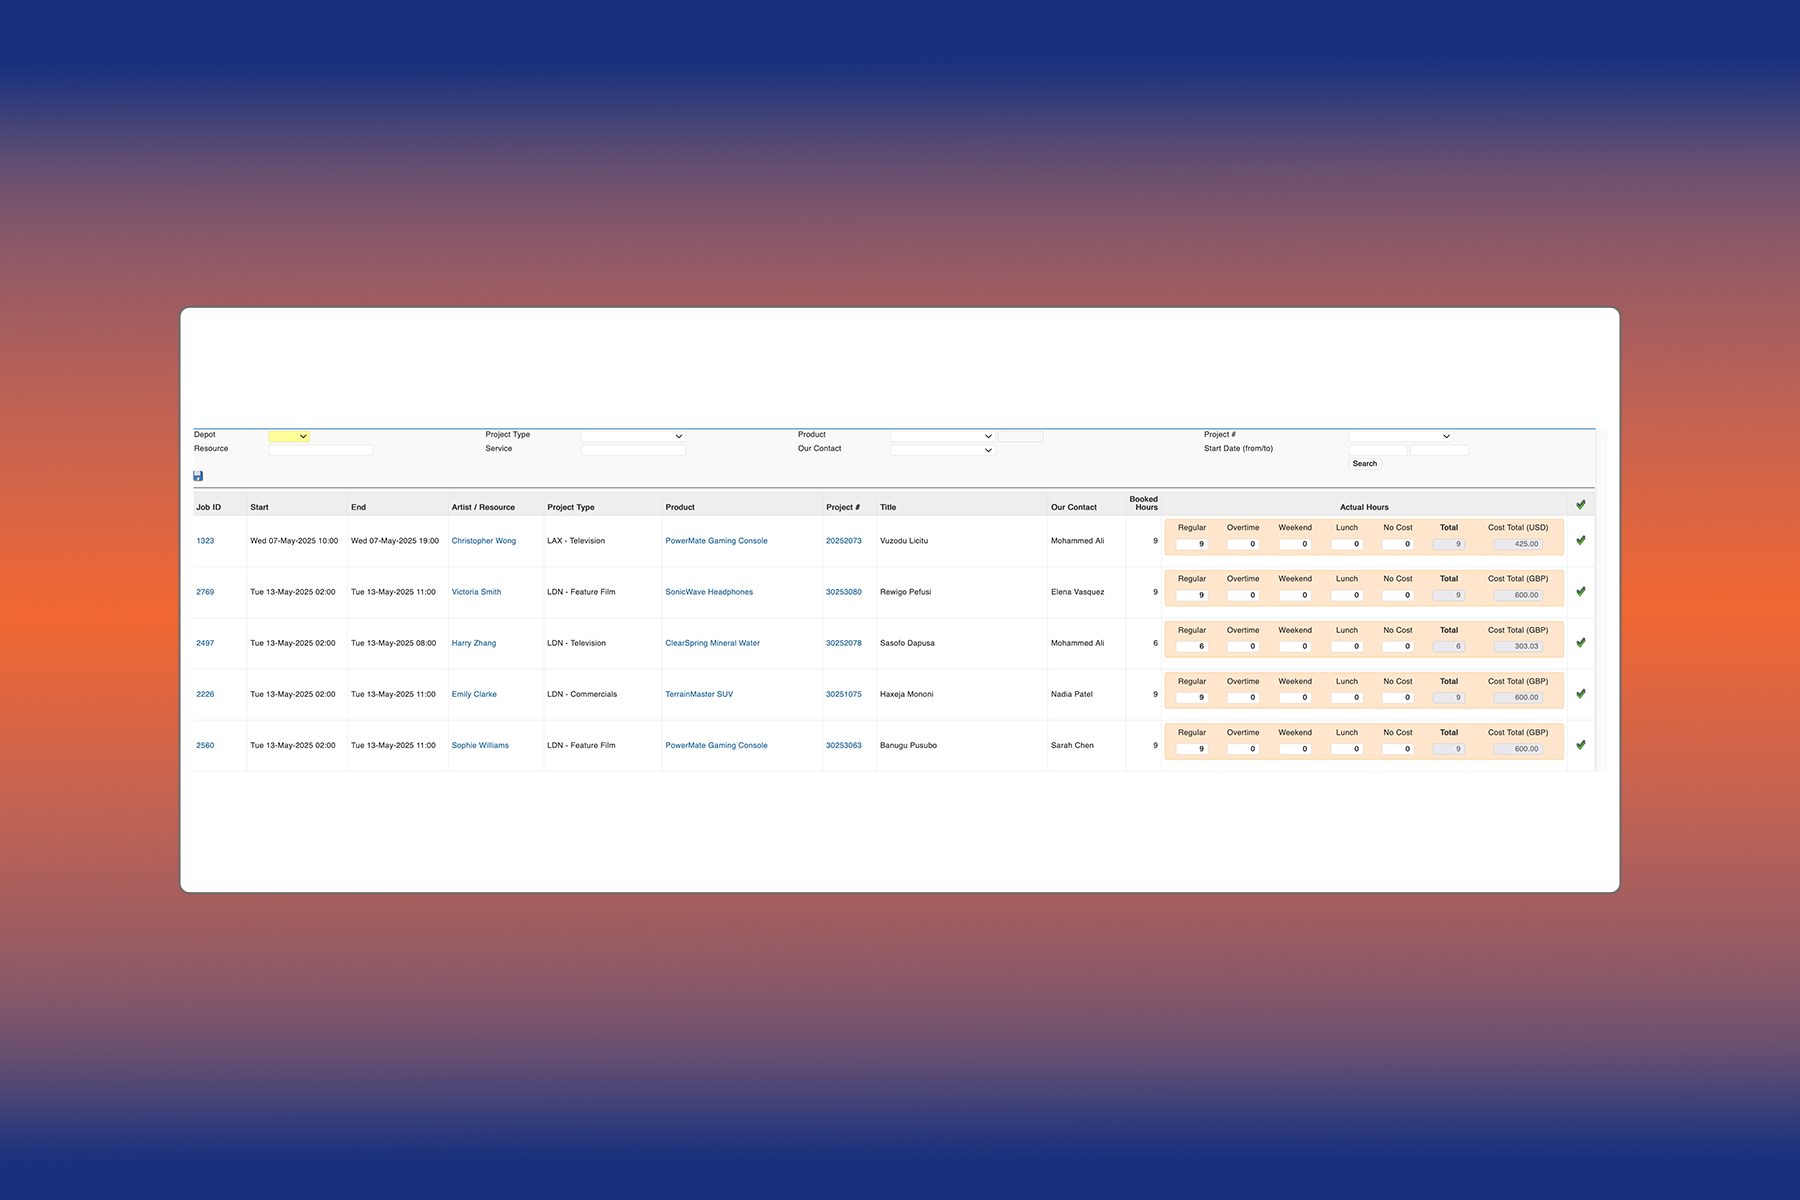Open project number 30251075 link
Viewport: 1800px width, 1200px height.
[844, 694]
